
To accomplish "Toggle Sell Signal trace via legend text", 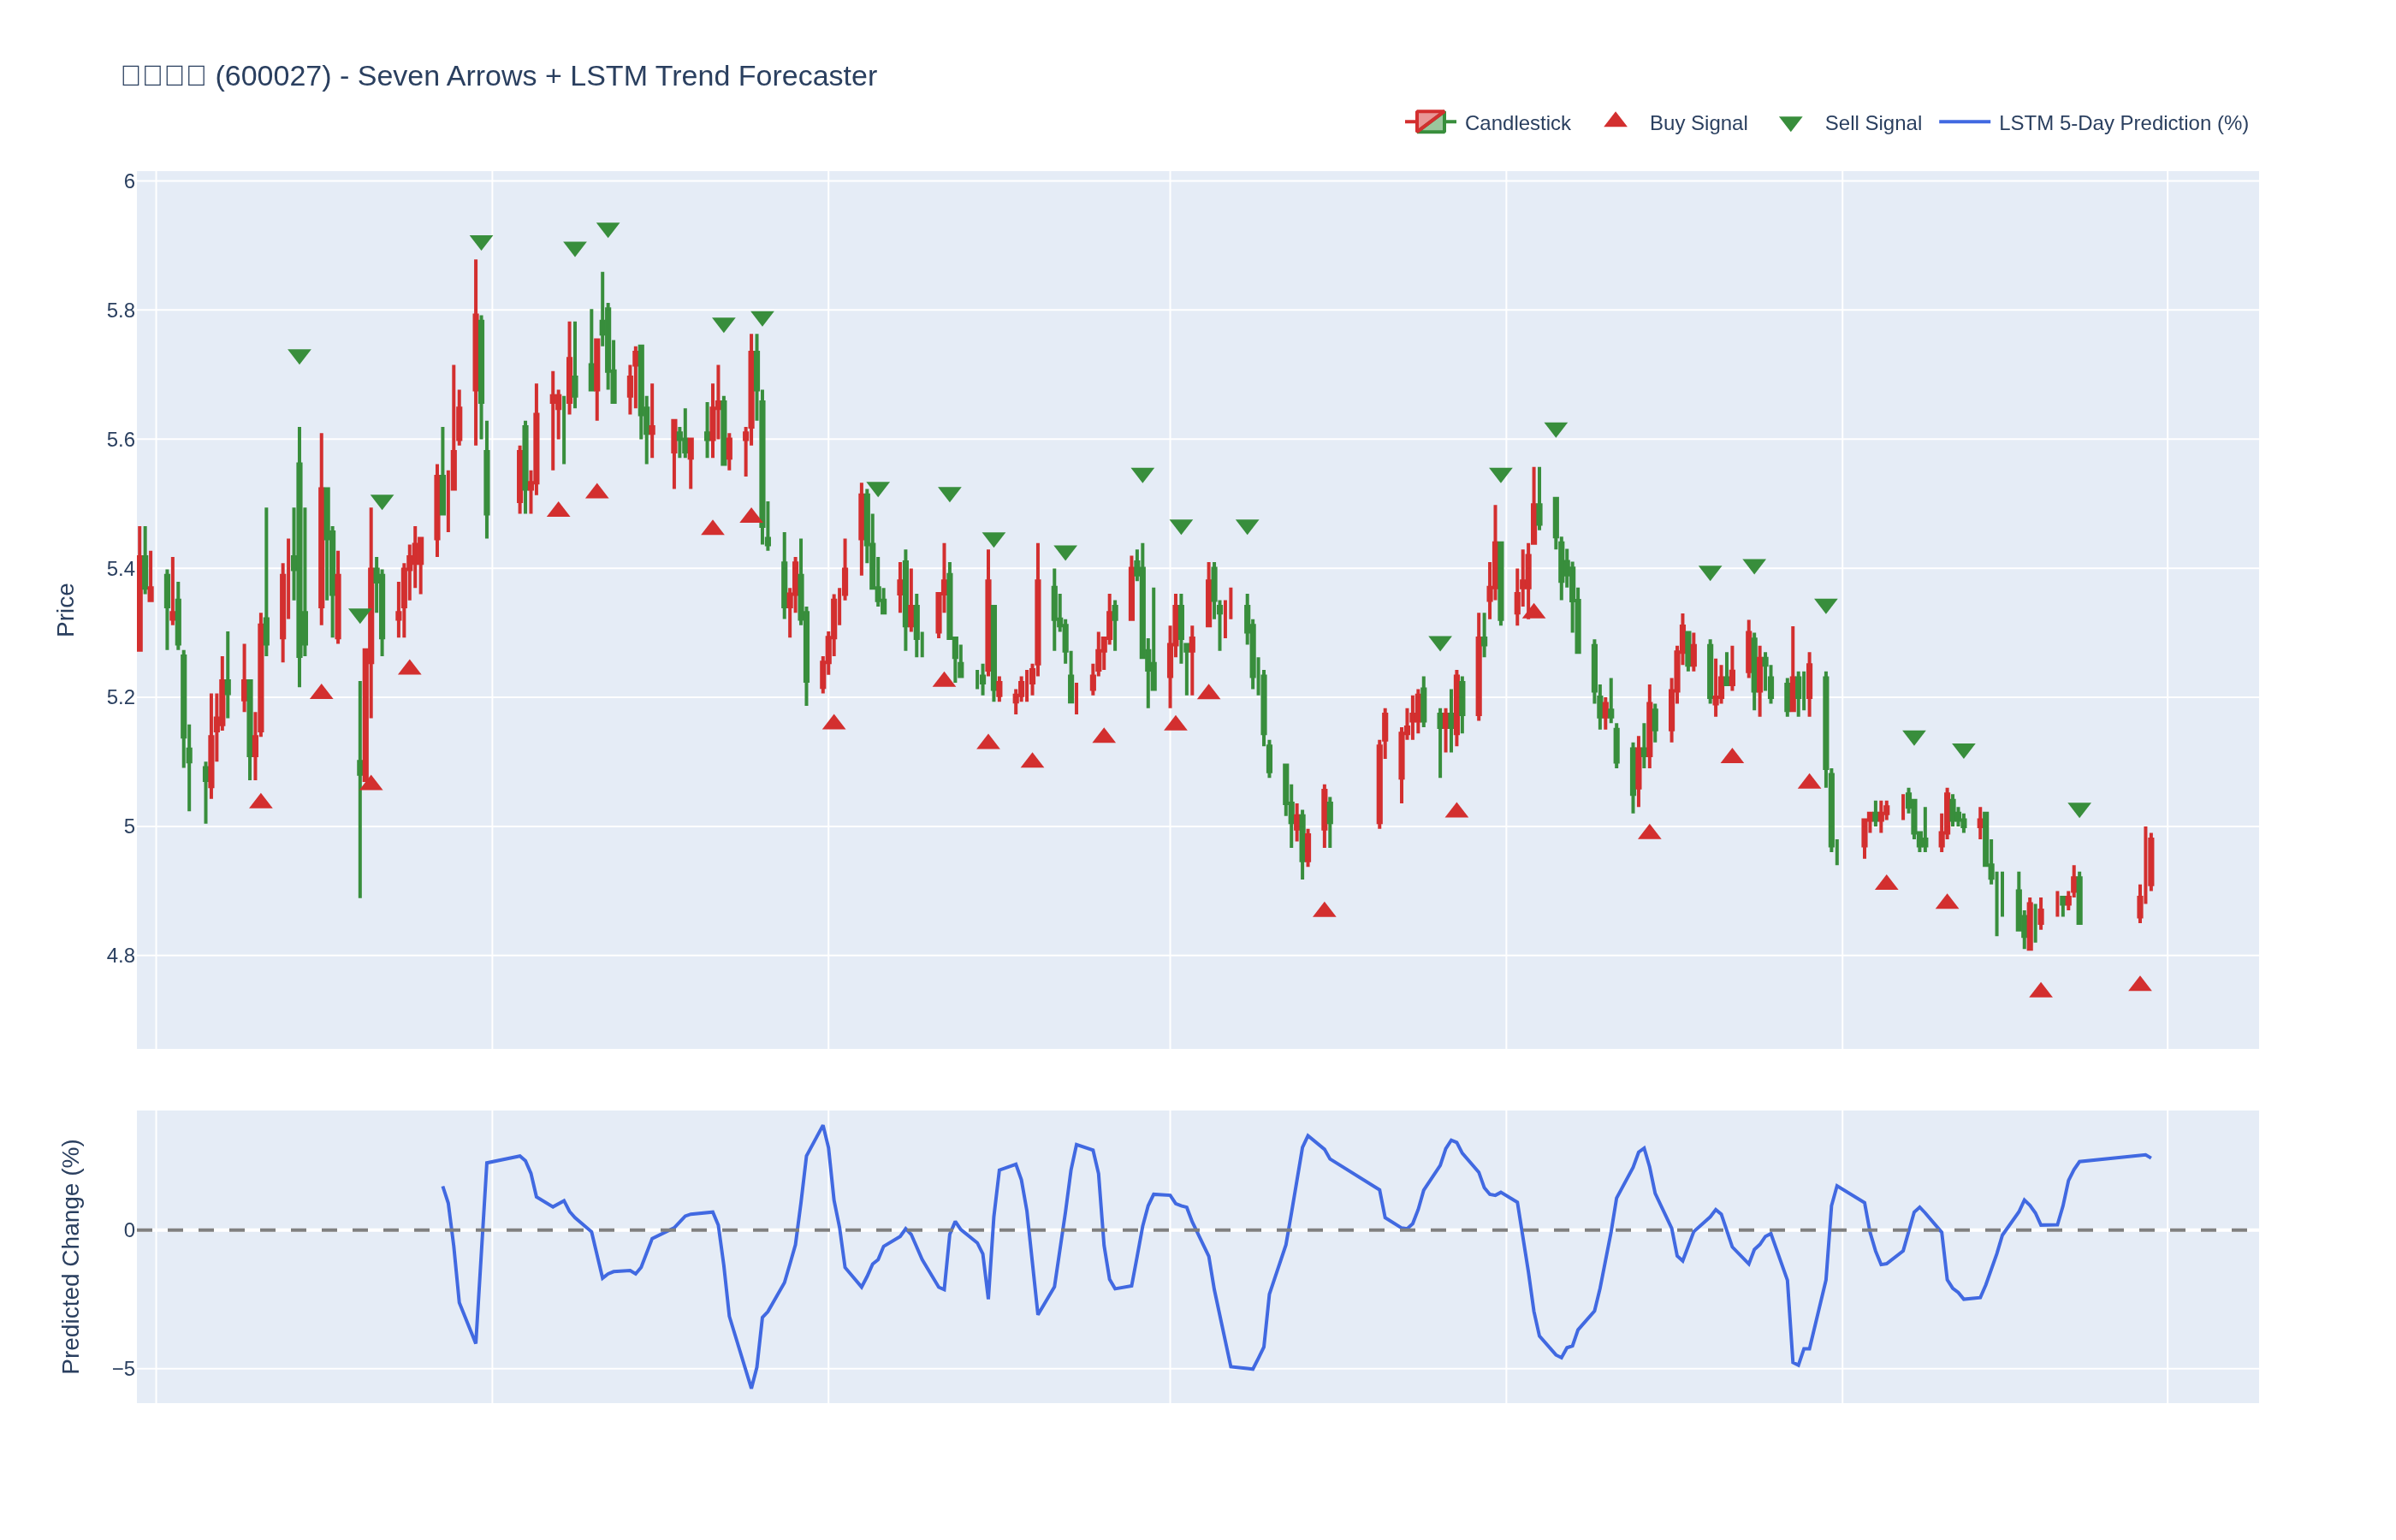I will tap(1872, 123).
